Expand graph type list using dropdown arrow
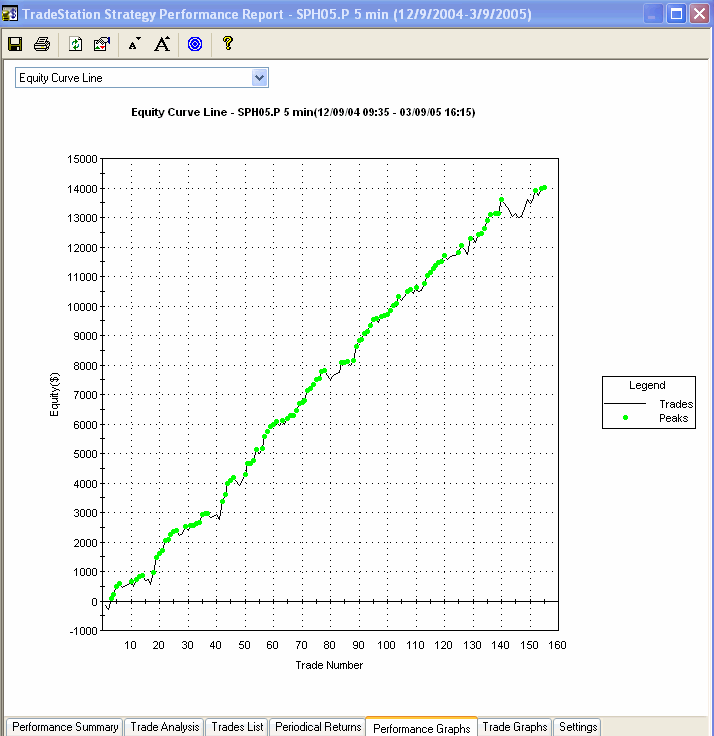The width and height of the screenshot is (714, 736). (260, 78)
